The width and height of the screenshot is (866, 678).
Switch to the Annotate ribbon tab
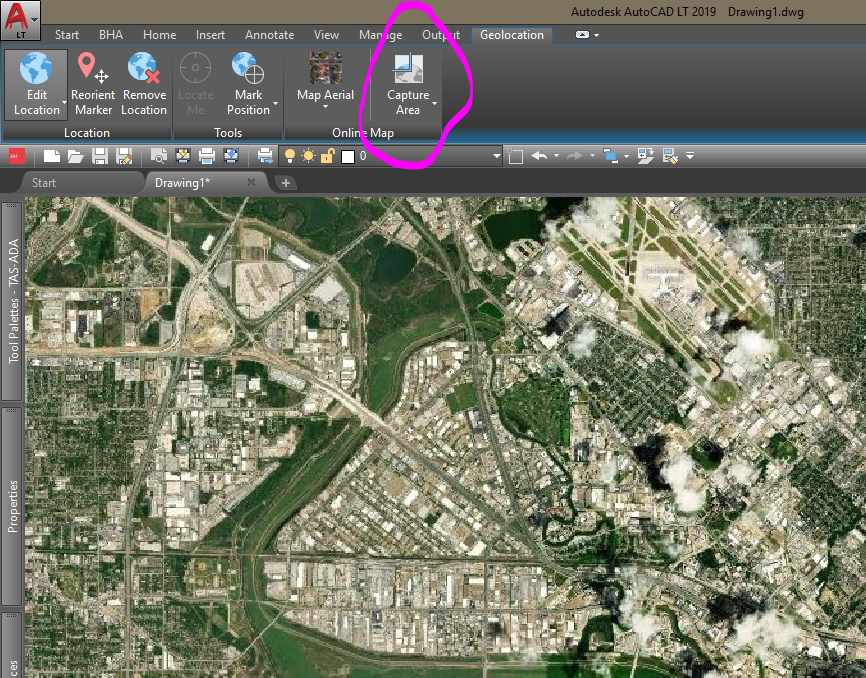click(x=270, y=35)
